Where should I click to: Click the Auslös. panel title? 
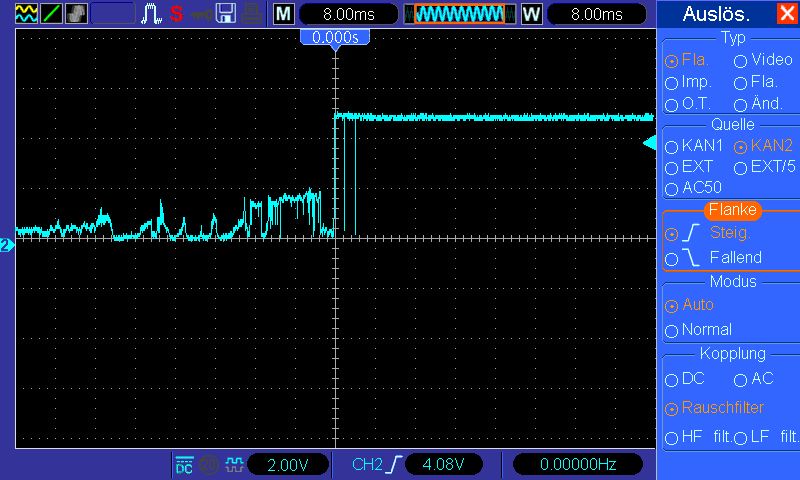pyautogui.click(x=716, y=14)
